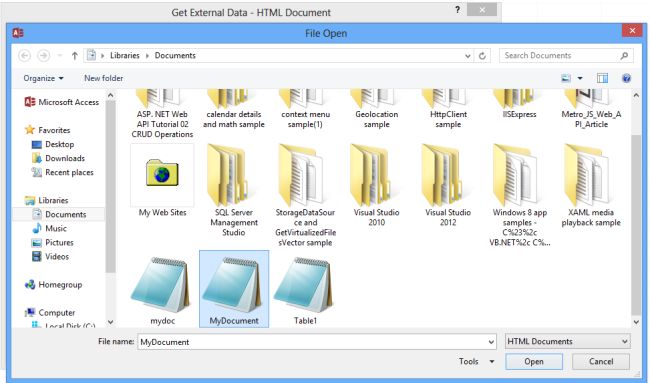This screenshot has height=383, width=650.
Task: Click the Cancel button
Action: tap(601, 361)
